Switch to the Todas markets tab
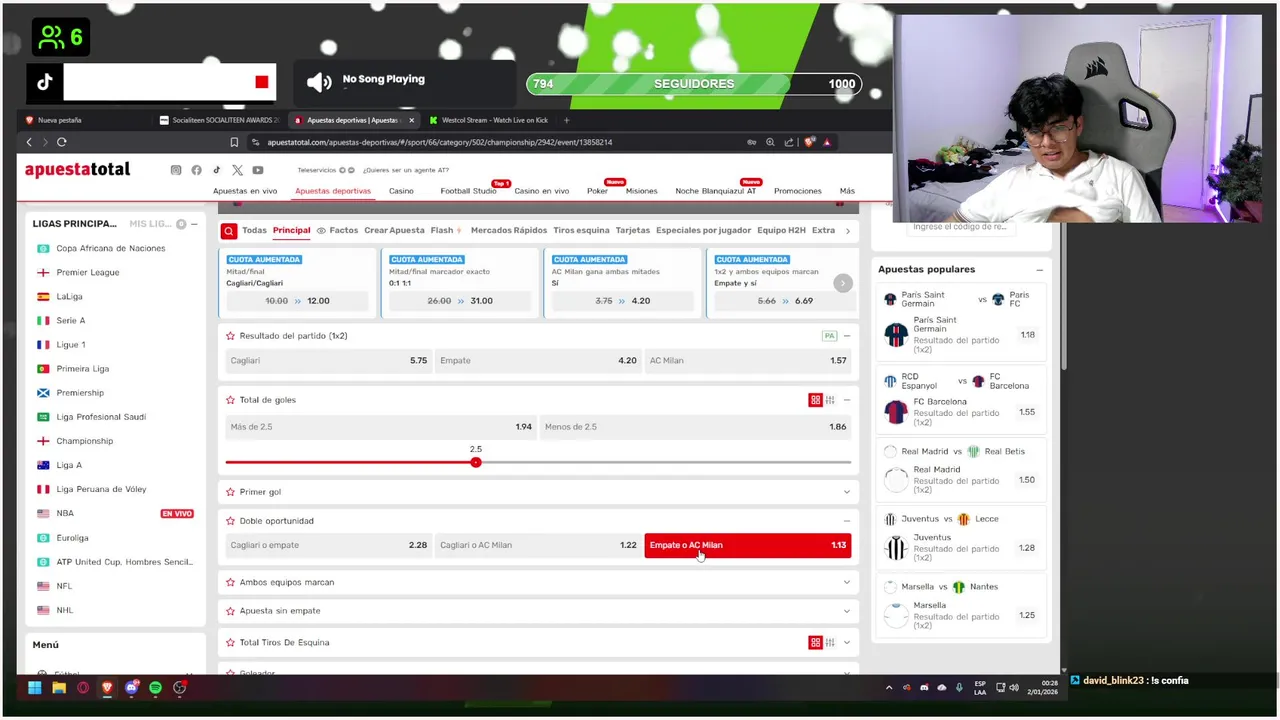1280x720 pixels. point(254,231)
